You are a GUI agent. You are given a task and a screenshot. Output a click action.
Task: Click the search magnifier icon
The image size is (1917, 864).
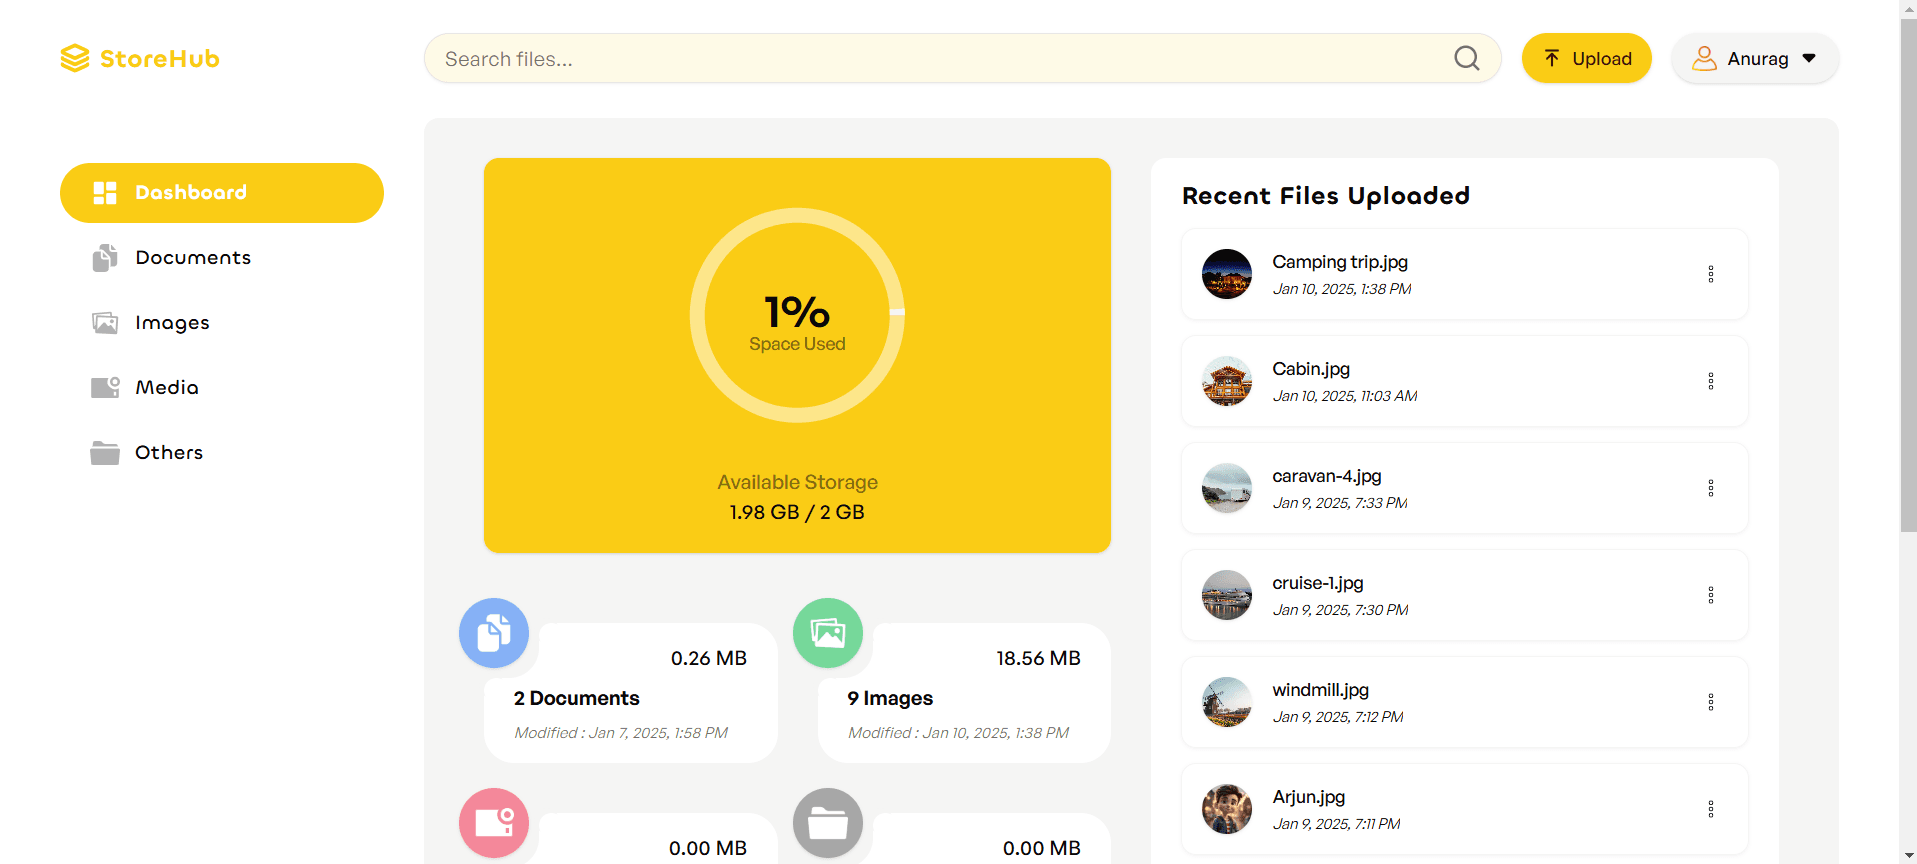(x=1466, y=59)
